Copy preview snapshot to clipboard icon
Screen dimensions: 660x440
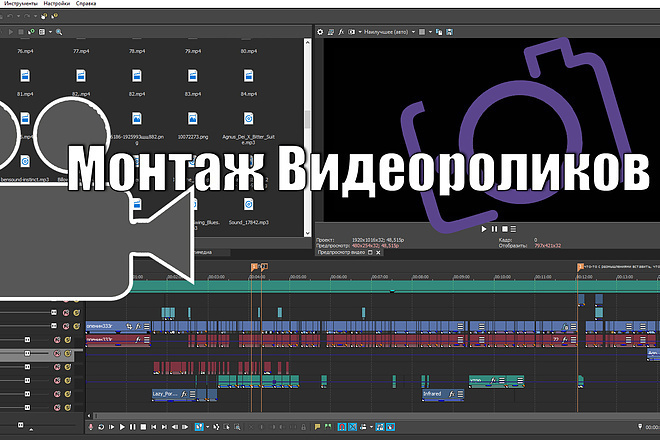click(439, 32)
